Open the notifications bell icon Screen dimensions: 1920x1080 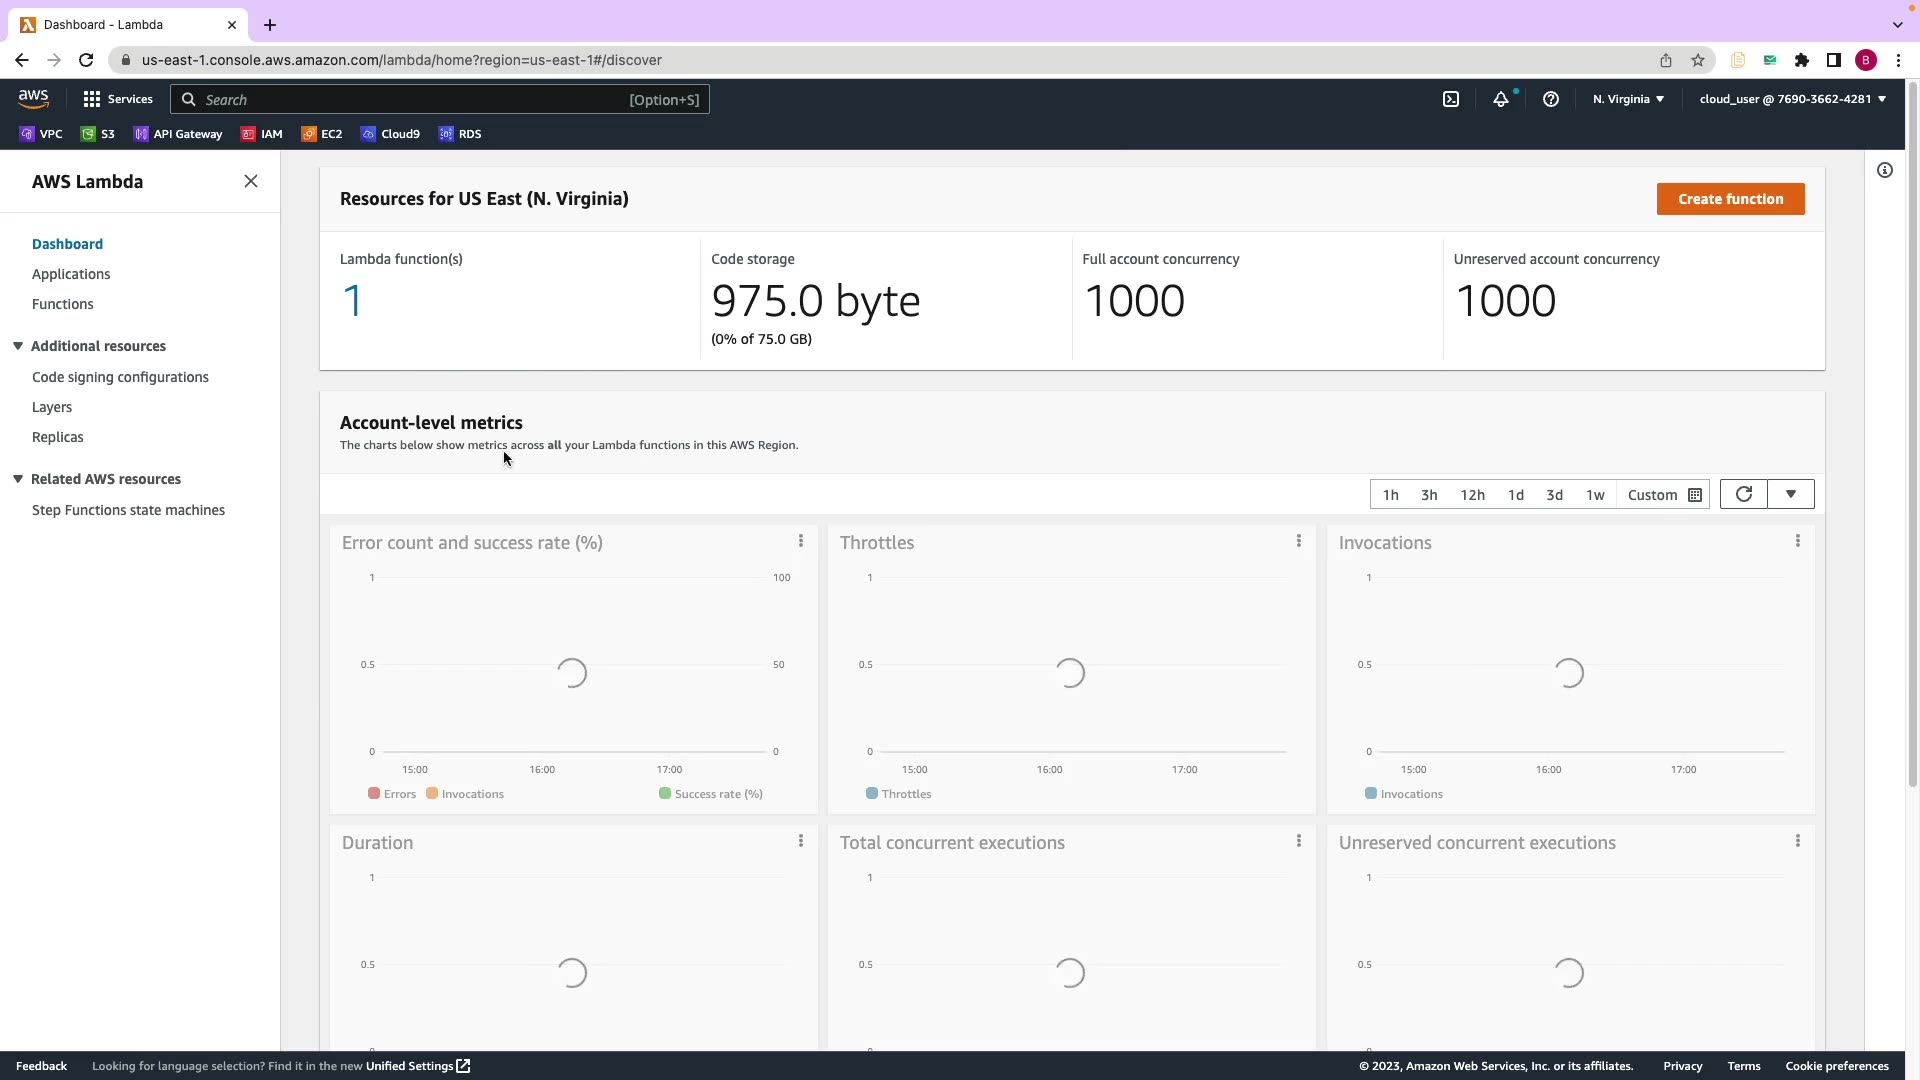(x=1501, y=99)
